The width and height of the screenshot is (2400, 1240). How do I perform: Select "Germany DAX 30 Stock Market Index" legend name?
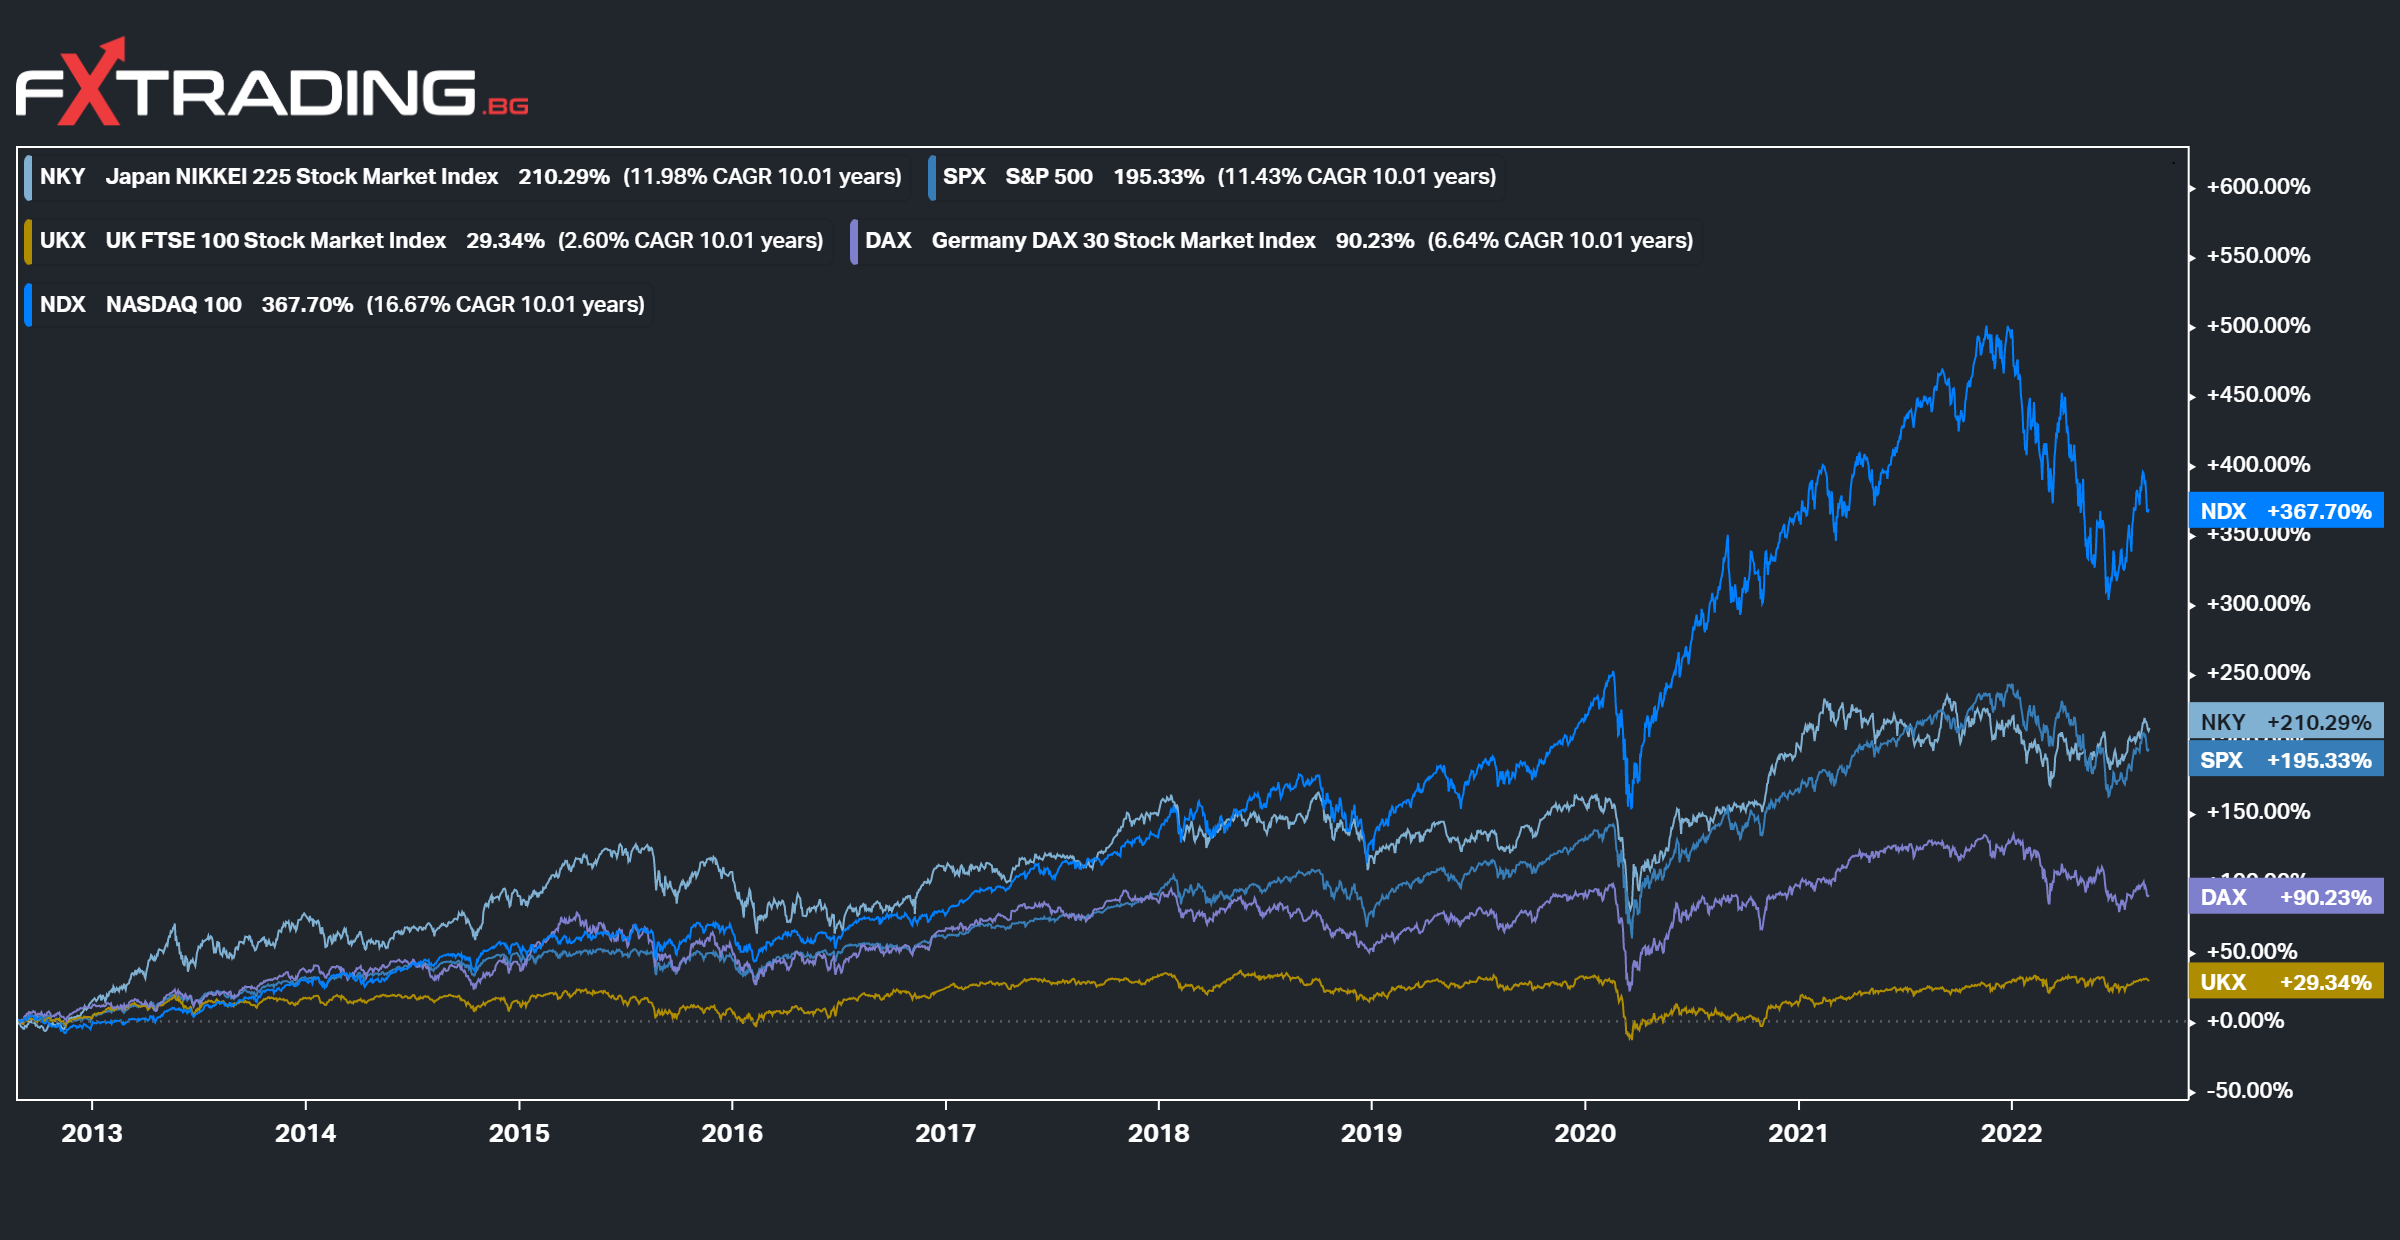coord(1124,241)
